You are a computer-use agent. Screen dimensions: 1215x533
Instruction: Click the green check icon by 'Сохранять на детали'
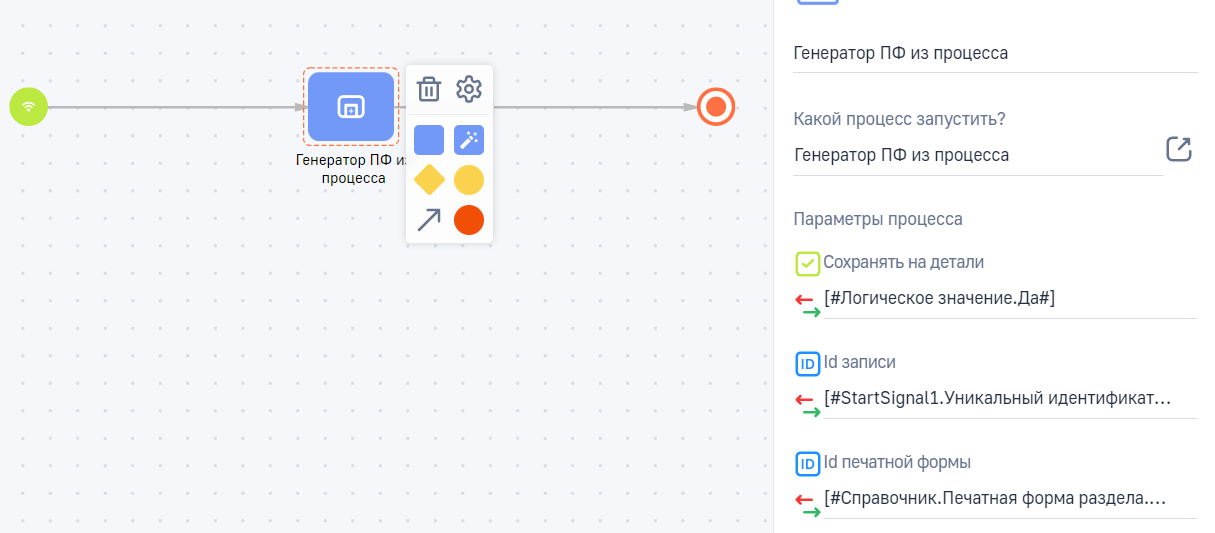(x=807, y=263)
